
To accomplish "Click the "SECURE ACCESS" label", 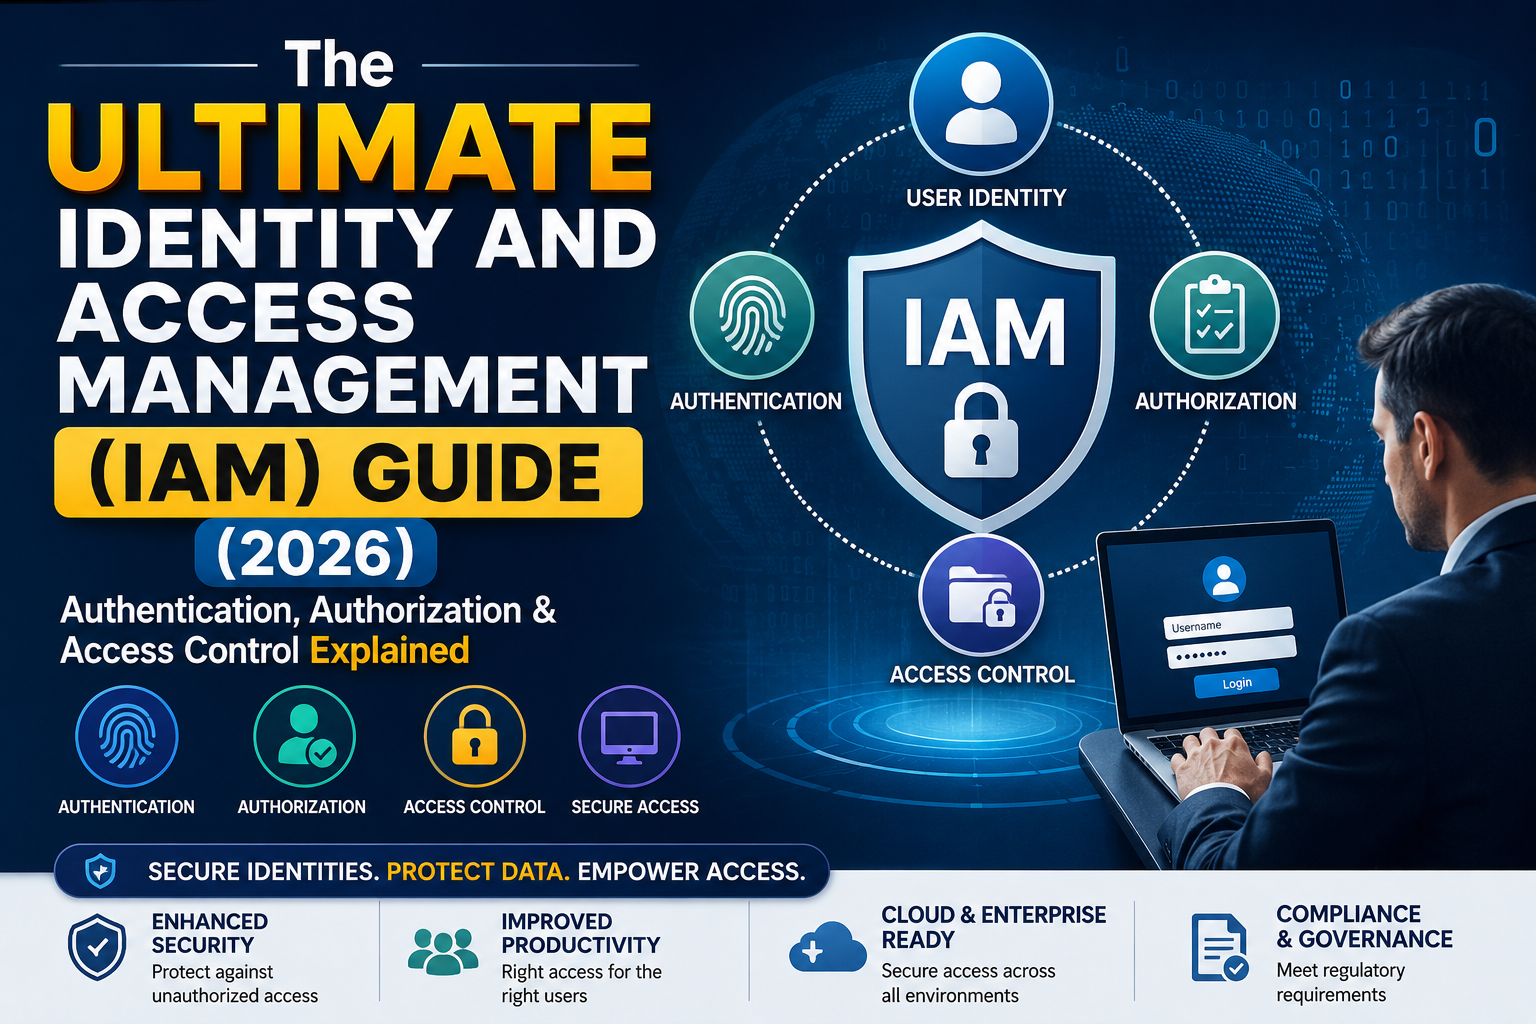I will [x=635, y=807].
